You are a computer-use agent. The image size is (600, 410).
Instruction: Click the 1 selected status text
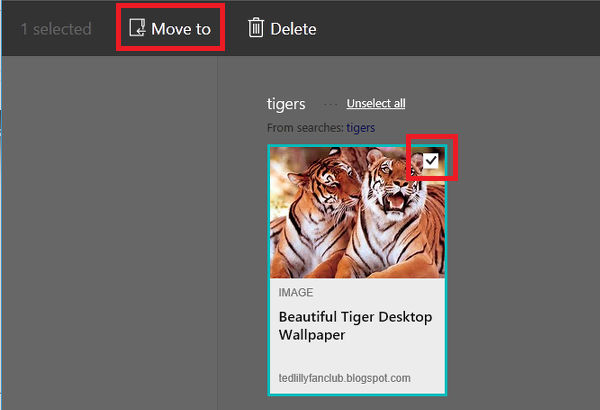tap(56, 29)
